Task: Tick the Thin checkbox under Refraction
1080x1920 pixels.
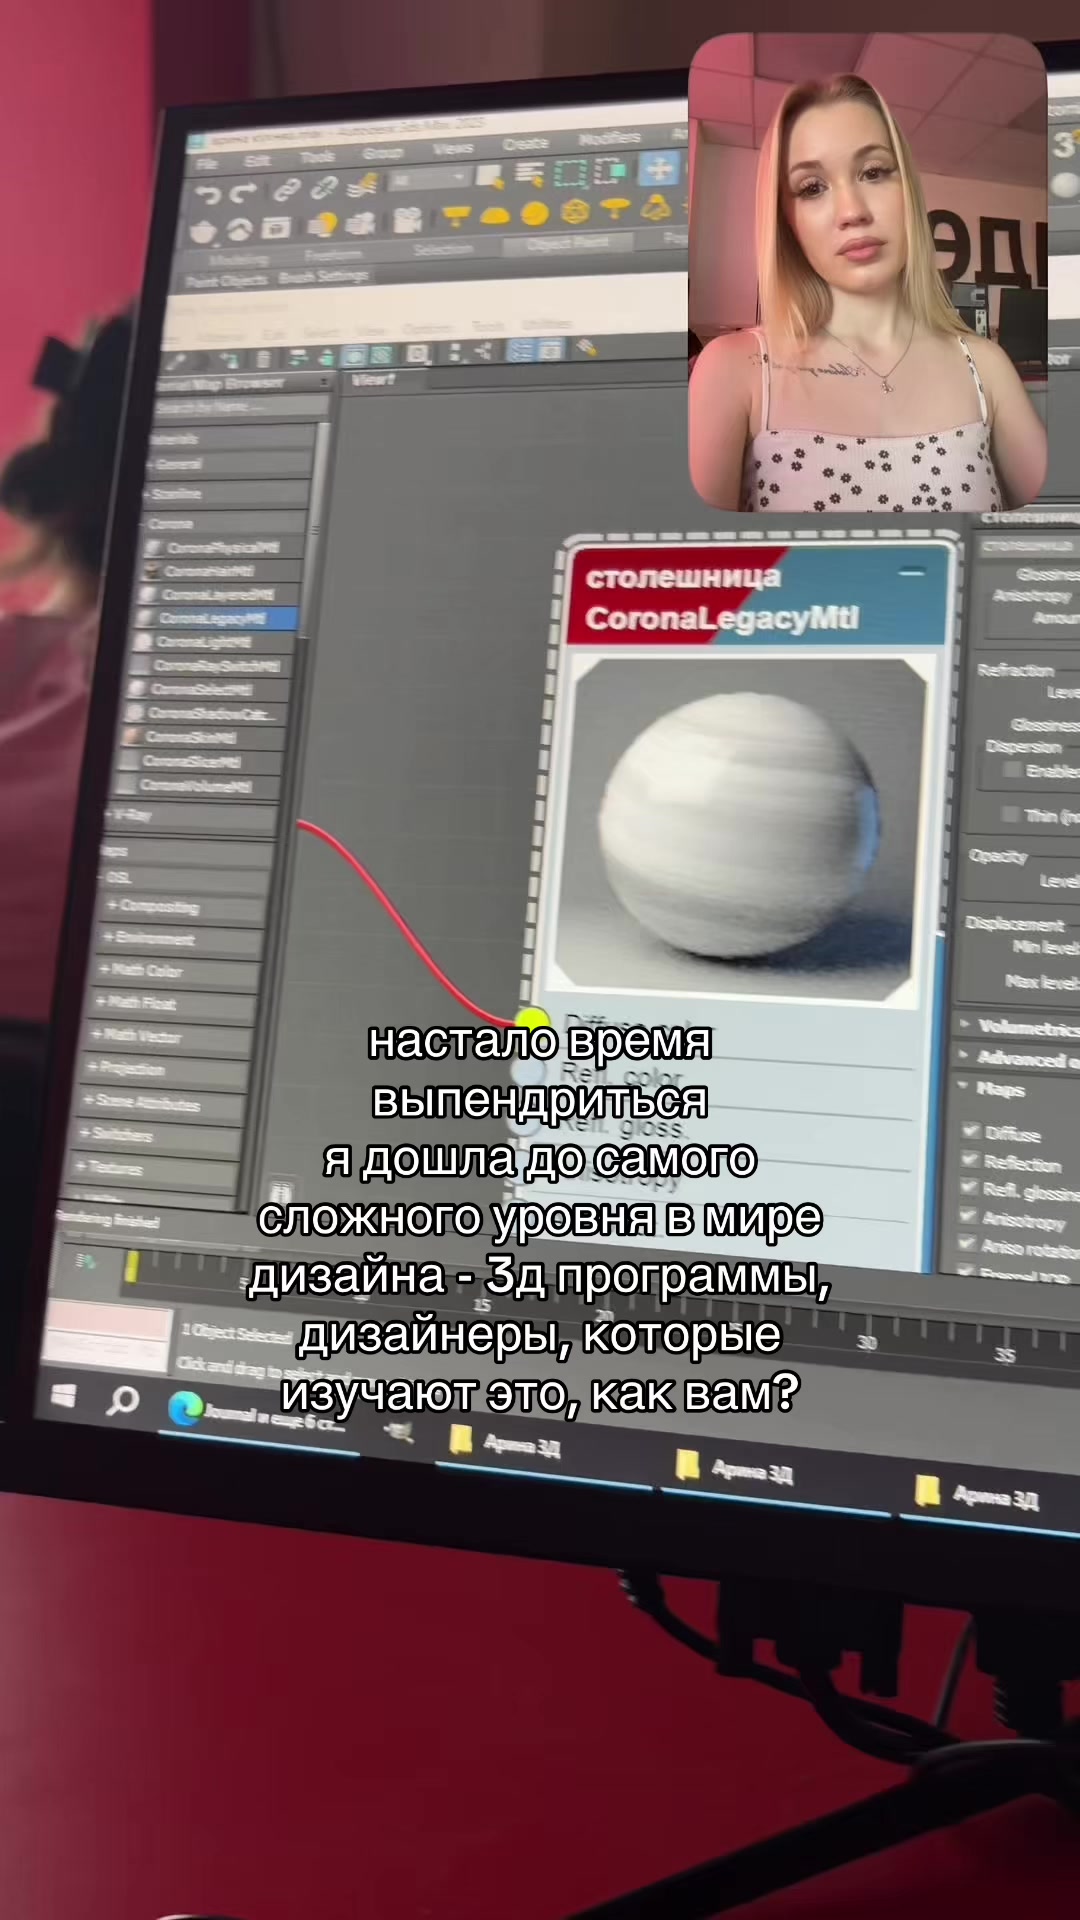Action: click(1010, 814)
